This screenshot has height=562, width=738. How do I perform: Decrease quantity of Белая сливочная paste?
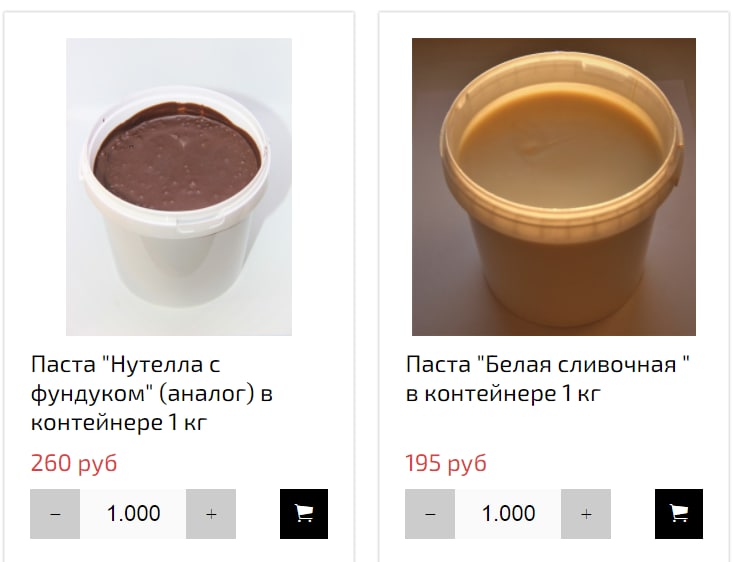click(430, 514)
